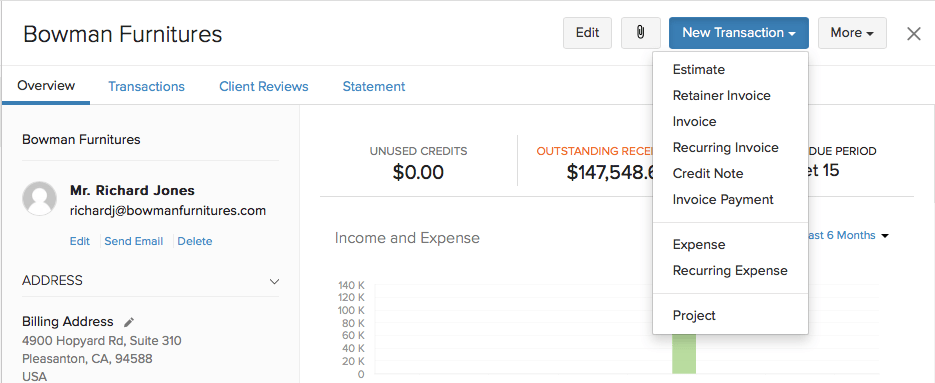935x383 pixels.
Task: Click Richard Jones's avatar picture
Action: [x=39, y=199]
